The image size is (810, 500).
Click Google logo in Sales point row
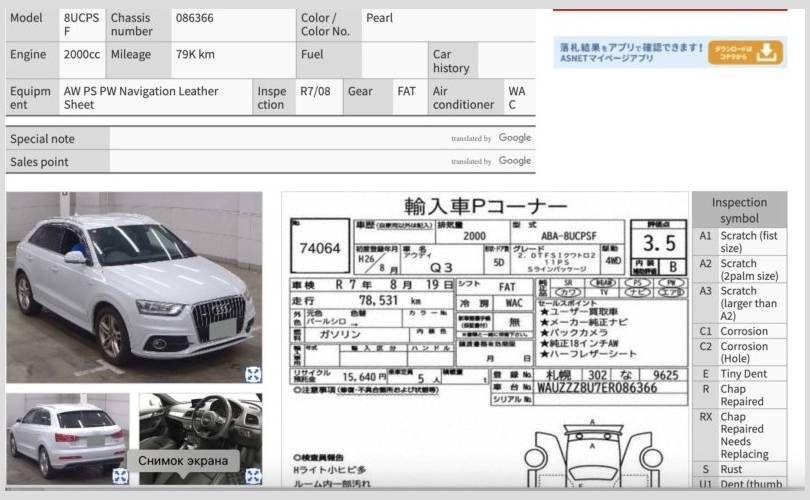[515, 161]
